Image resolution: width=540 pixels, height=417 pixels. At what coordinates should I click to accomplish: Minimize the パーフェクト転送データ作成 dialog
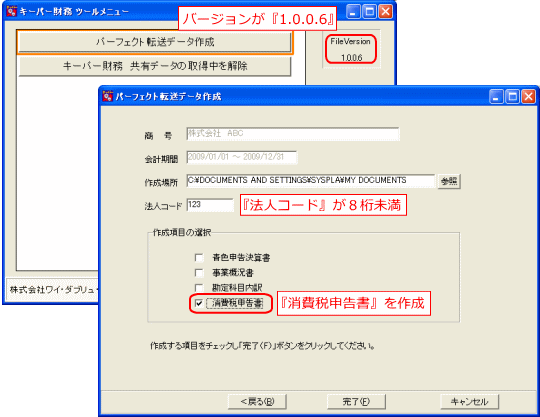coord(496,97)
